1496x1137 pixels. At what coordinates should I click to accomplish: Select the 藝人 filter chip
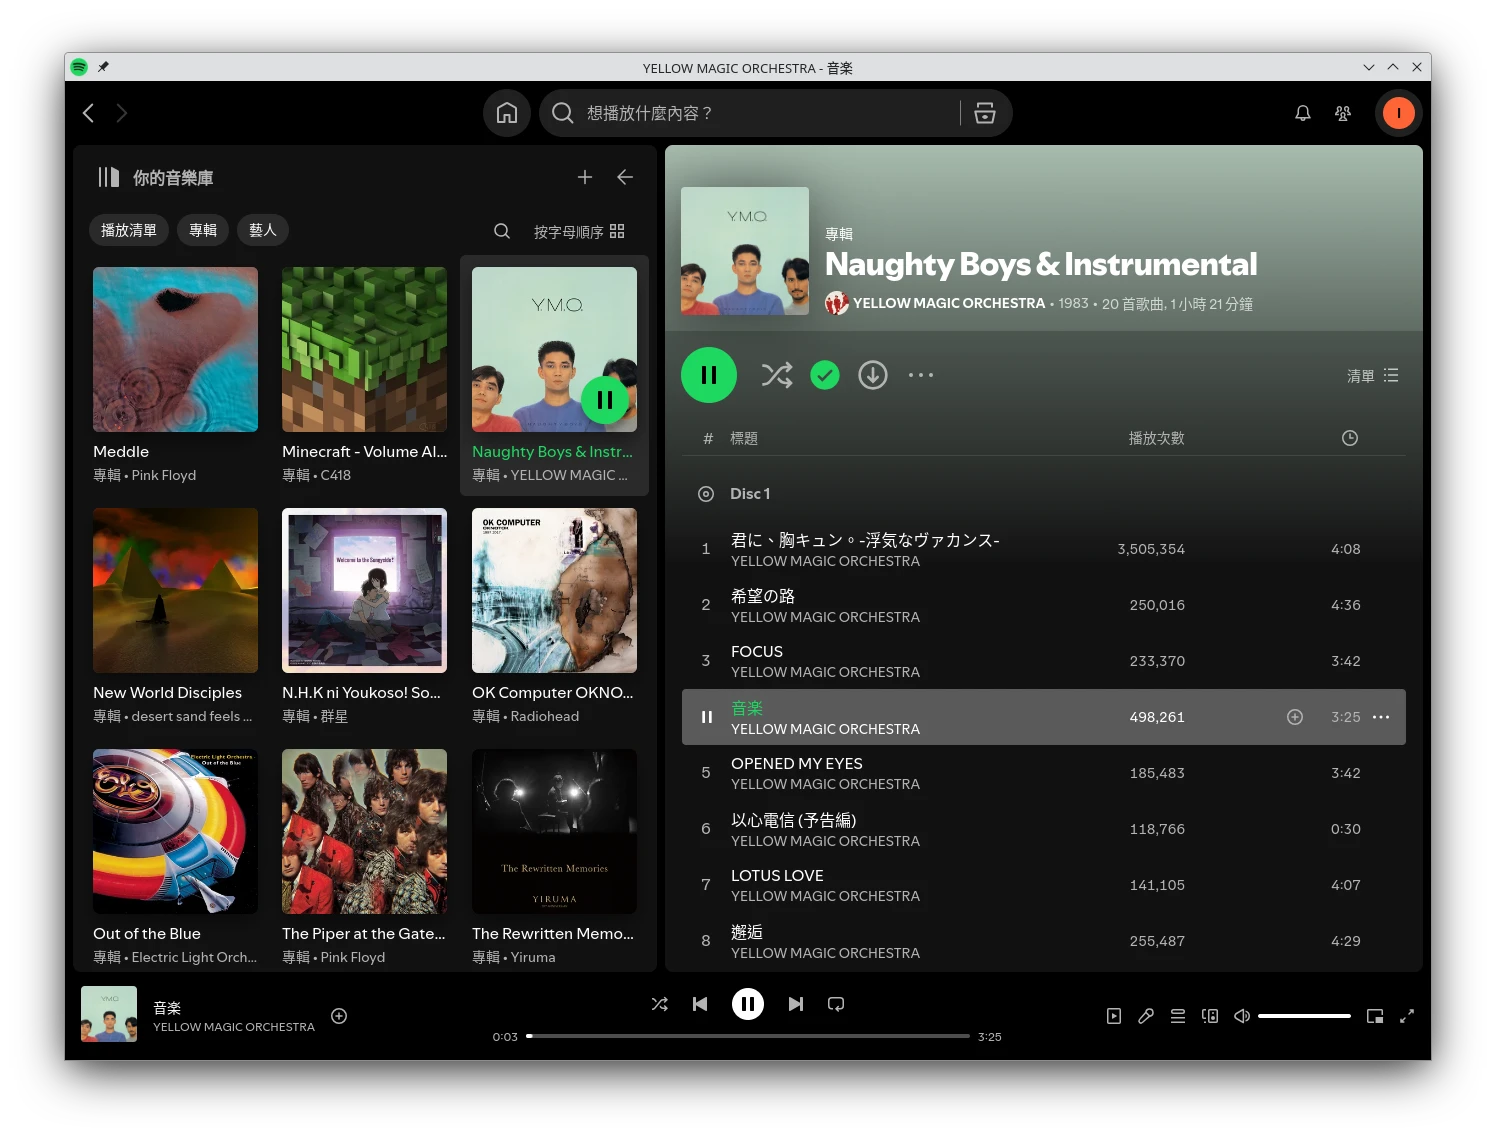point(263,230)
